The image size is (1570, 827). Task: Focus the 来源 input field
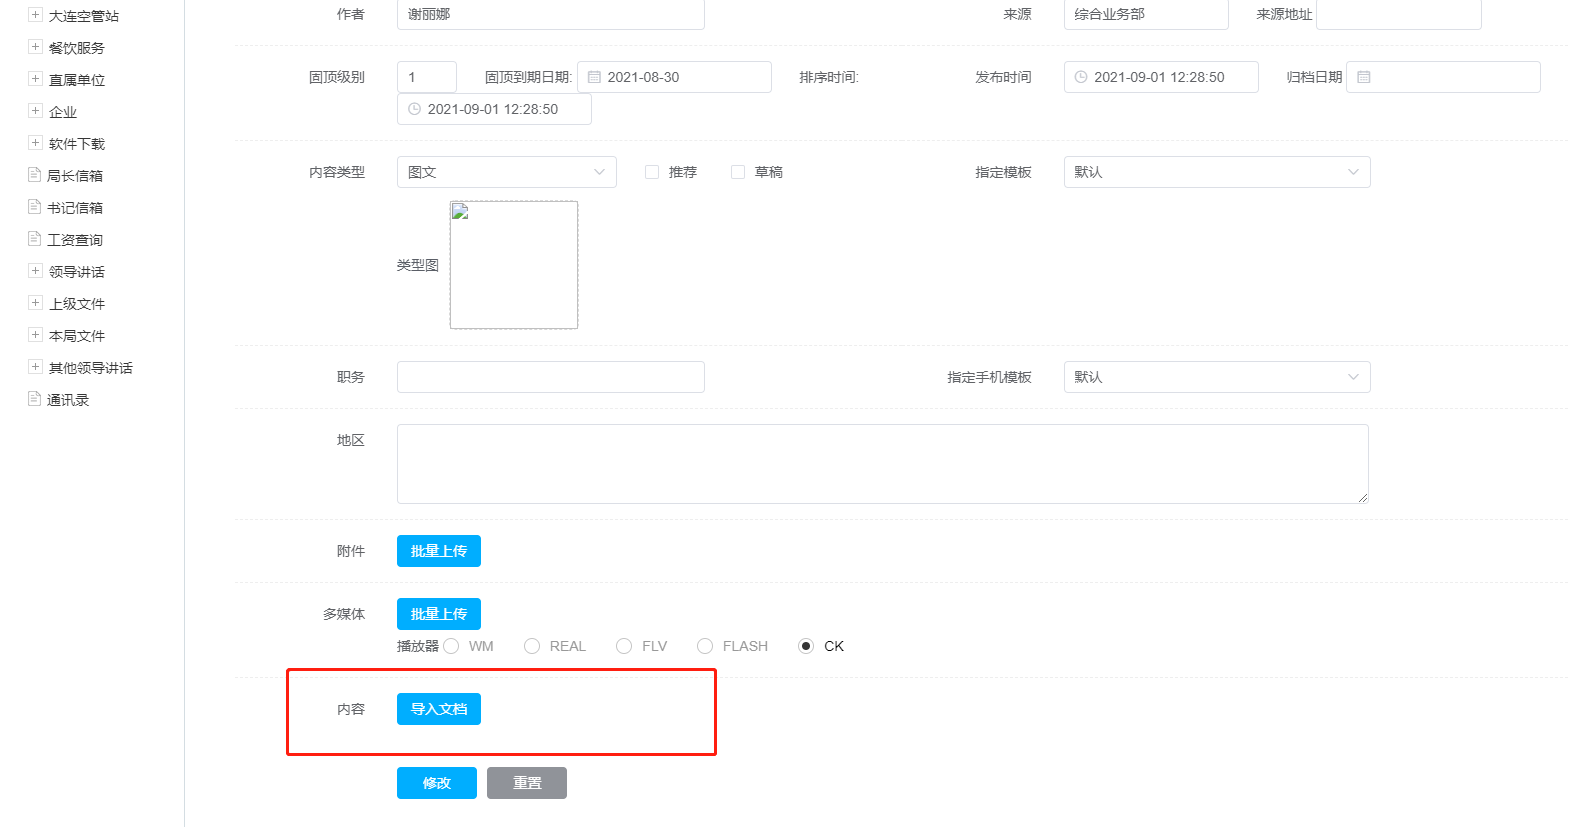[1146, 14]
